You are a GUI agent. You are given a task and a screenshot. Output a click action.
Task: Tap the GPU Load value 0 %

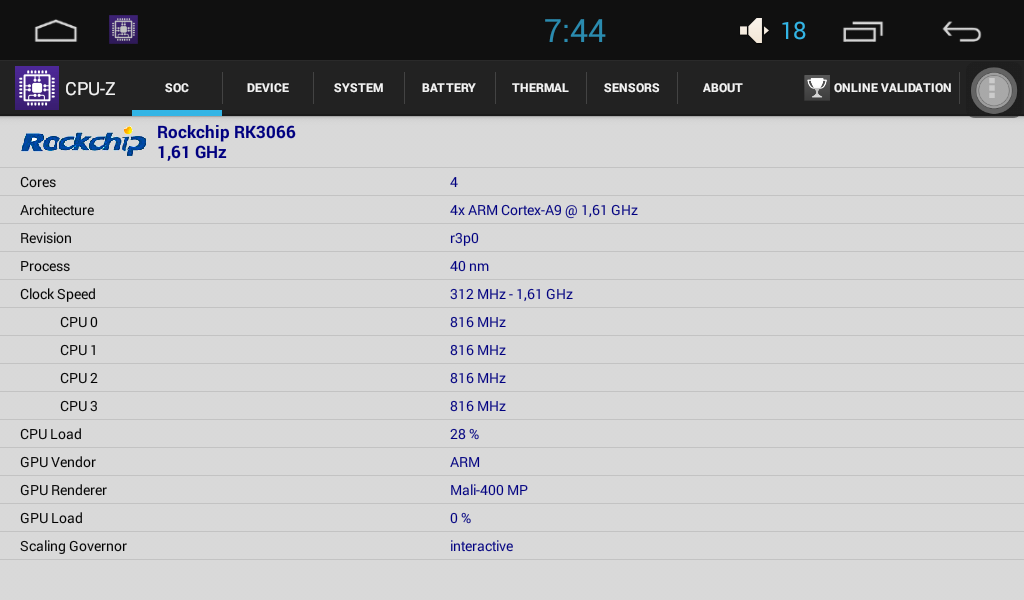[x=460, y=518]
